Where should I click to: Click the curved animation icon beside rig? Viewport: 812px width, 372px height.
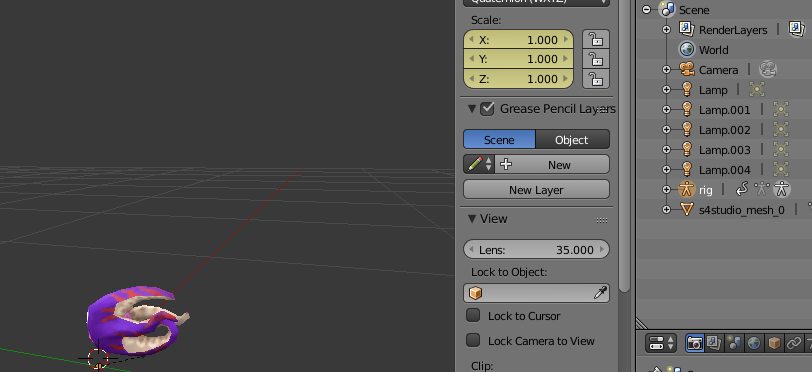point(742,190)
